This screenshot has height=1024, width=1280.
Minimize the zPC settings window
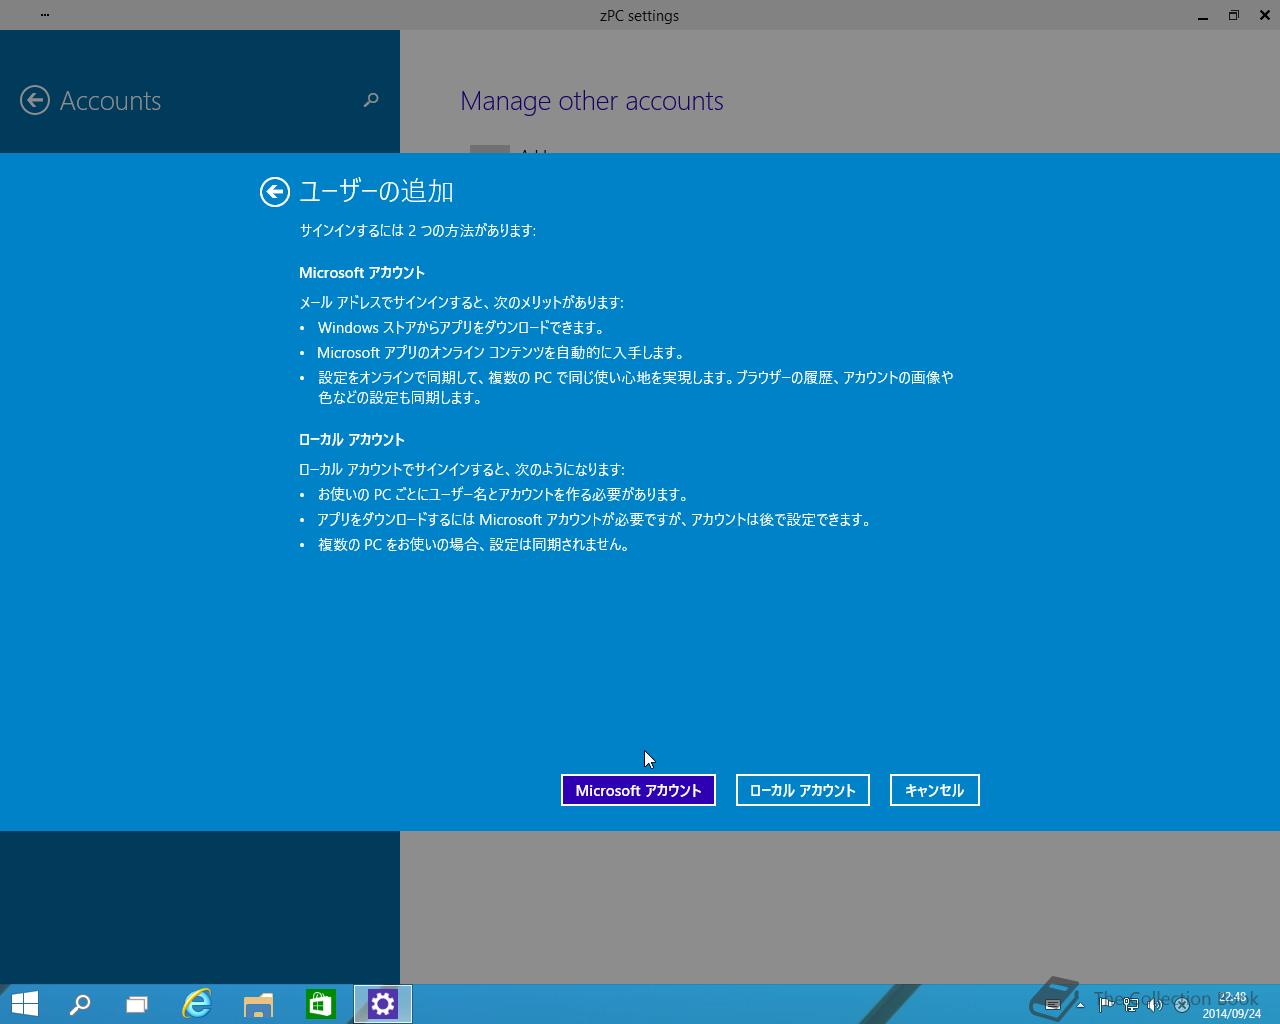tap(1203, 16)
